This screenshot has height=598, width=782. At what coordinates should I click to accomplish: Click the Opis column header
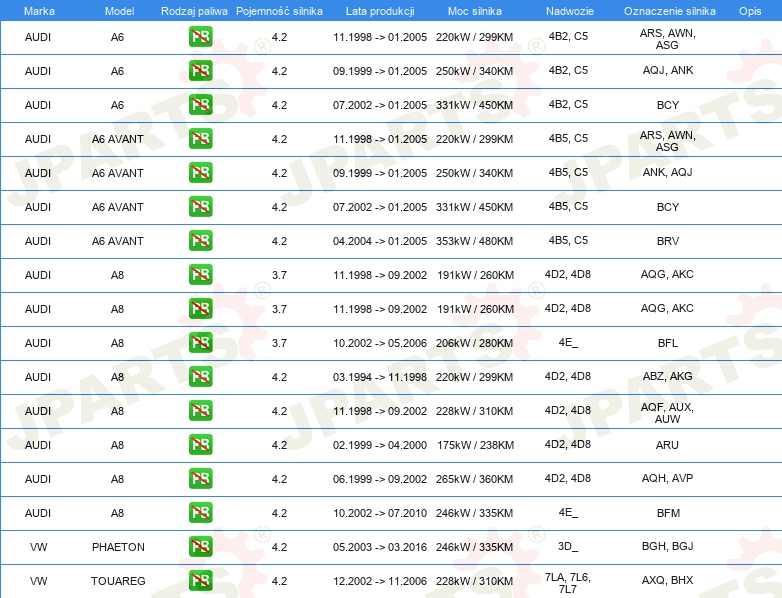click(750, 11)
